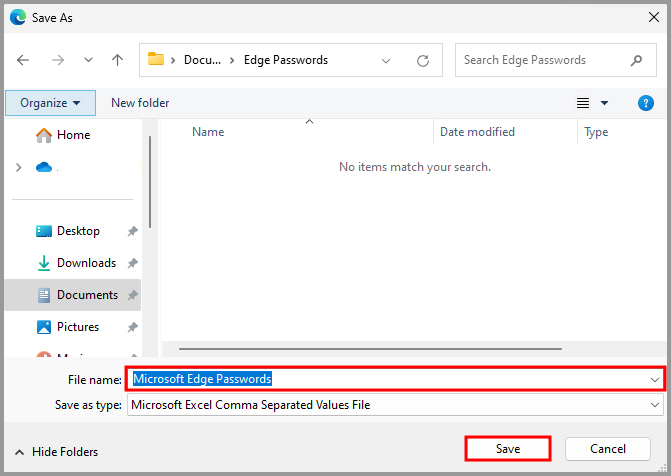
Task: Go up one folder level
Action: 117,60
